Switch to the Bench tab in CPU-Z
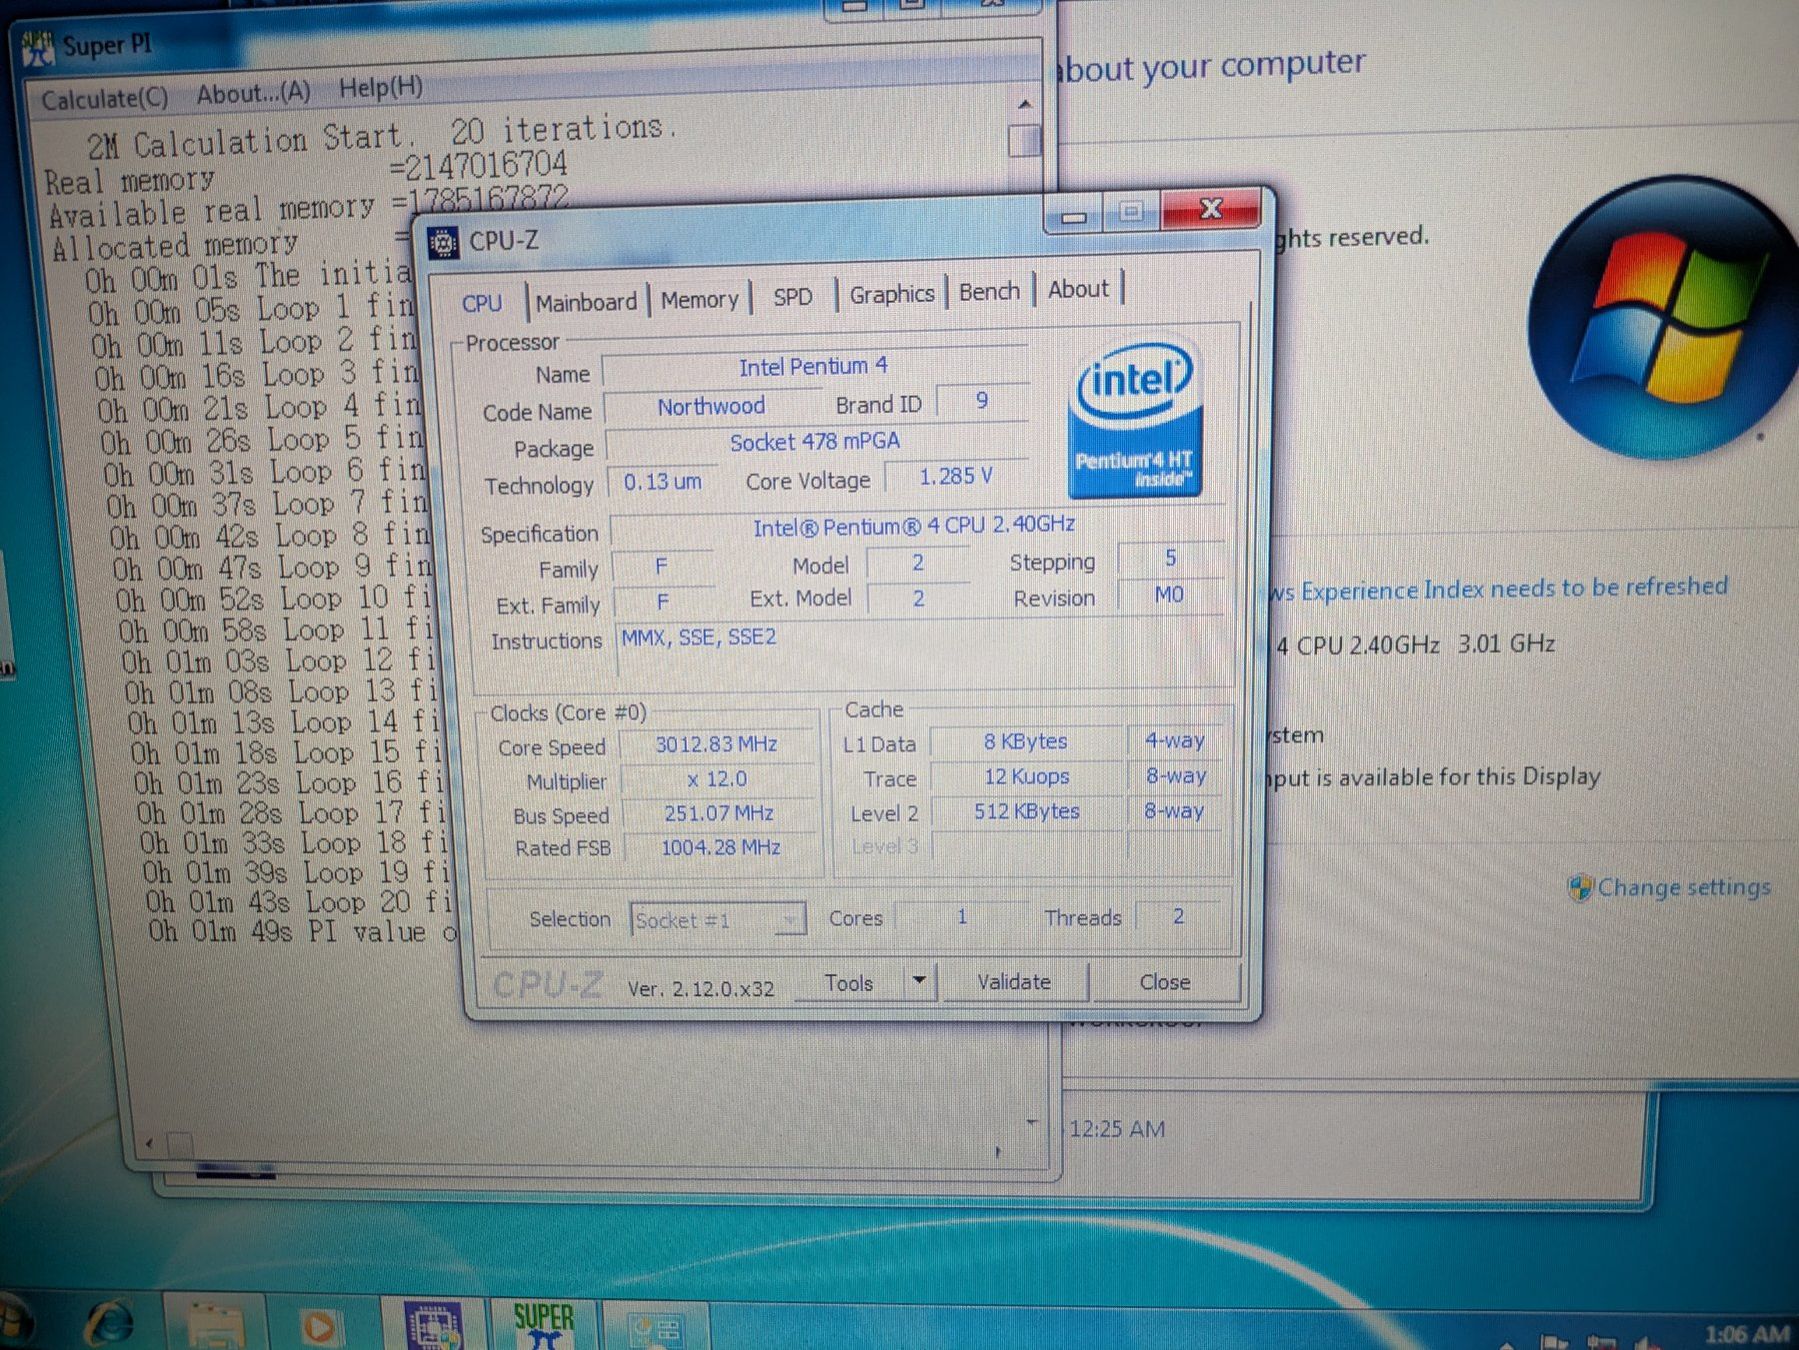This screenshot has width=1799, height=1350. (x=989, y=291)
